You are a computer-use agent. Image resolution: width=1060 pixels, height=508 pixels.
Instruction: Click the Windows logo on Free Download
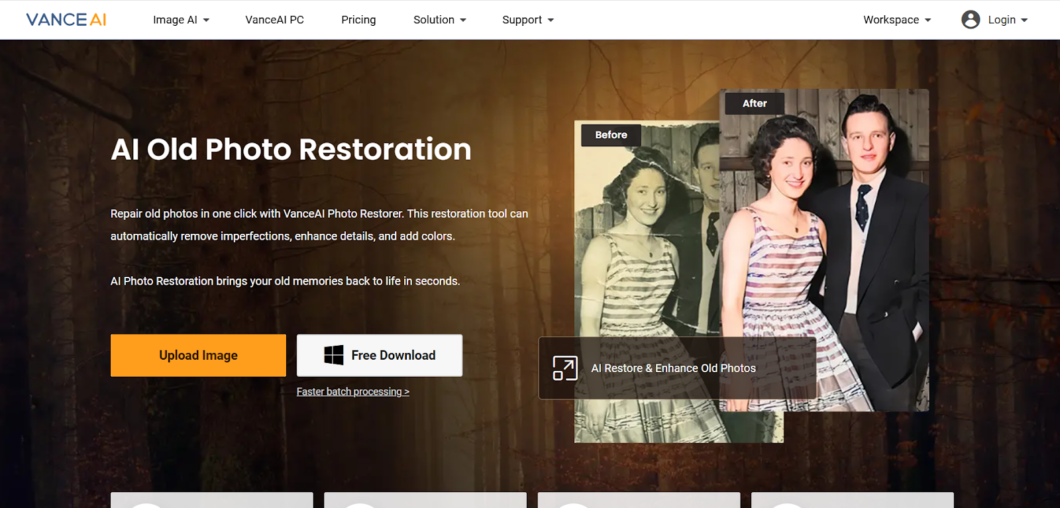pos(334,355)
